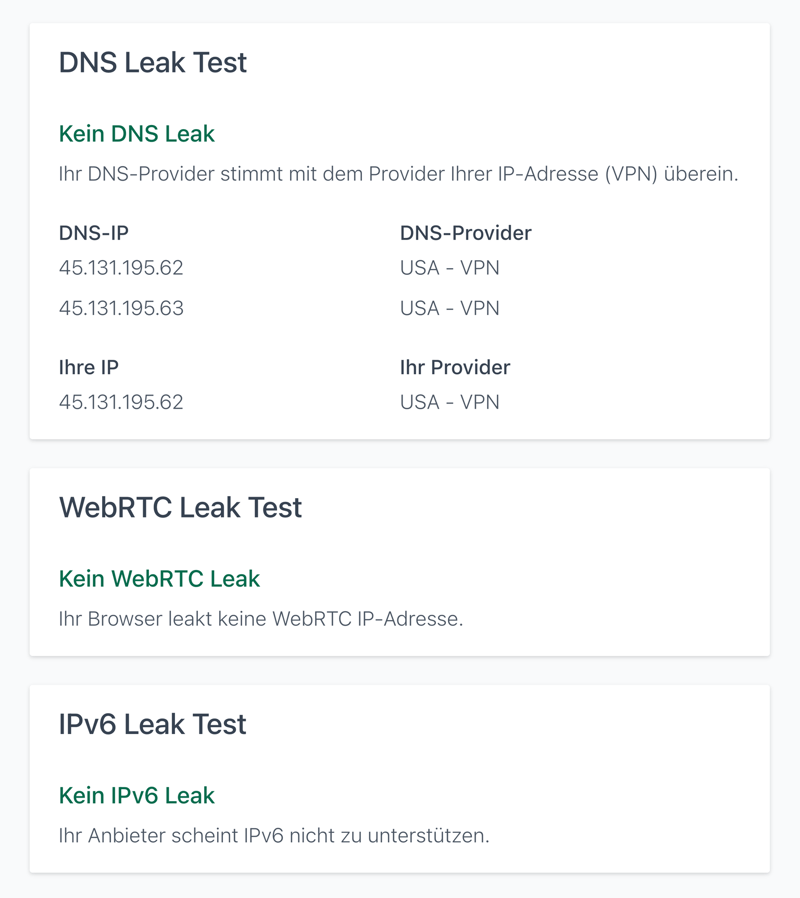This screenshot has height=898, width=800.
Task: Click first USA - VPN under DNS-Provider
Action: [449, 268]
